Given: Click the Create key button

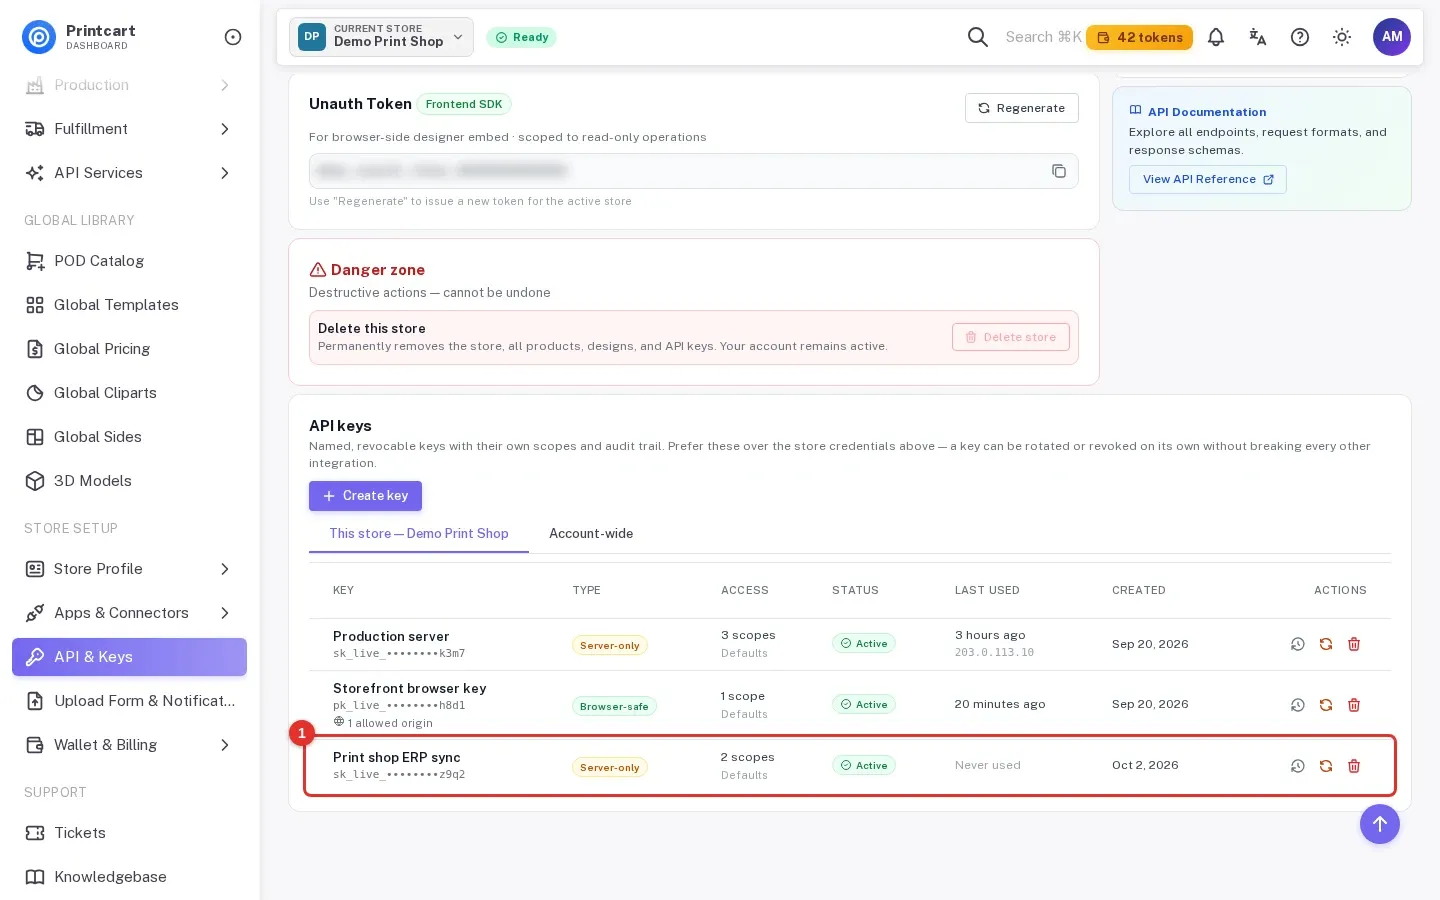Looking at the screenshot, I should click(x=365, y=496).
